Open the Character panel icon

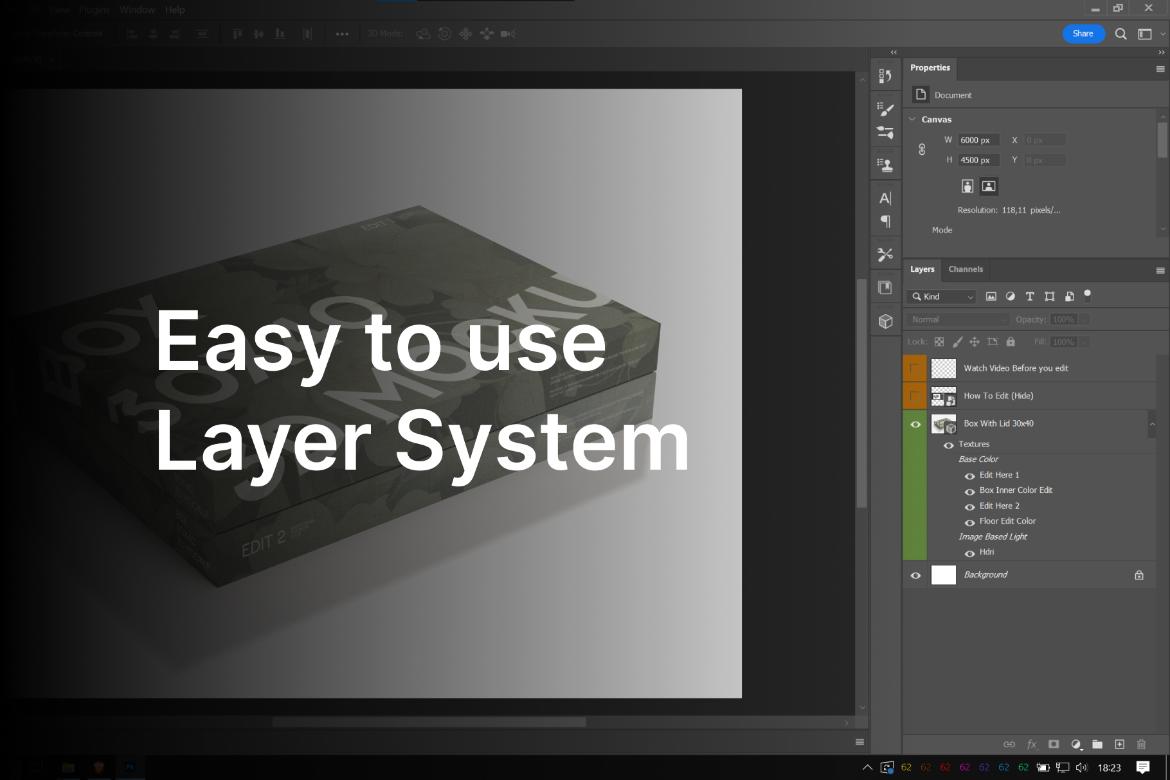[885, 198]
